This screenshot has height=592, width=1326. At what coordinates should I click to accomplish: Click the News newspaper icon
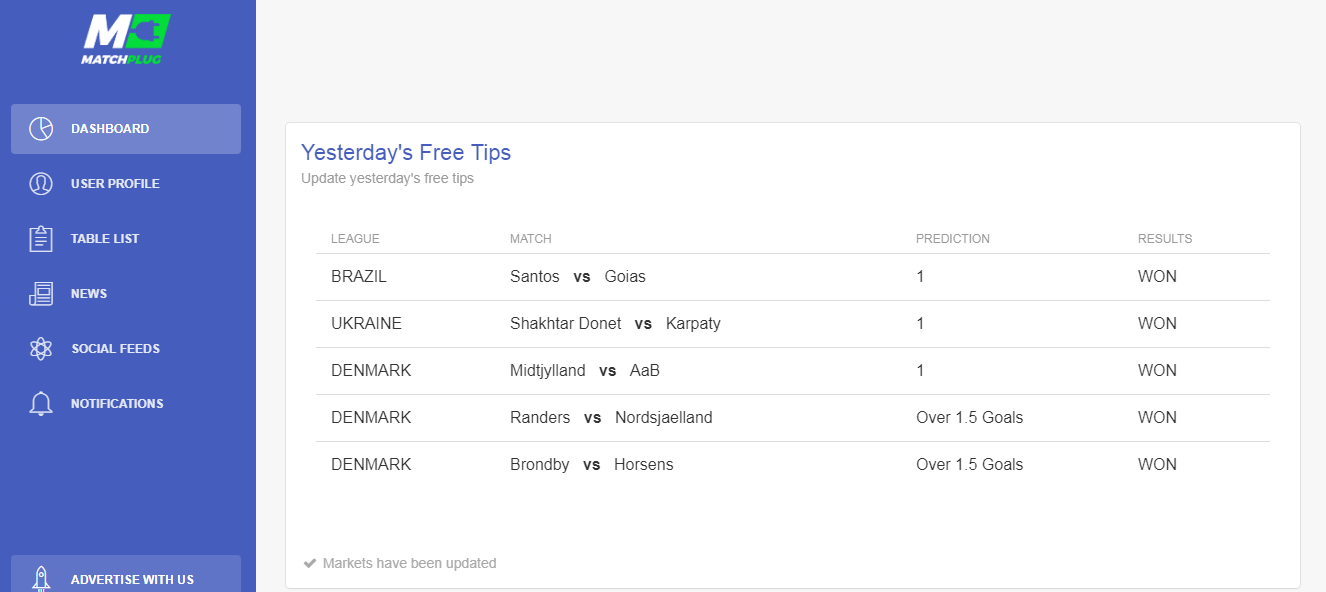(41, 294)
